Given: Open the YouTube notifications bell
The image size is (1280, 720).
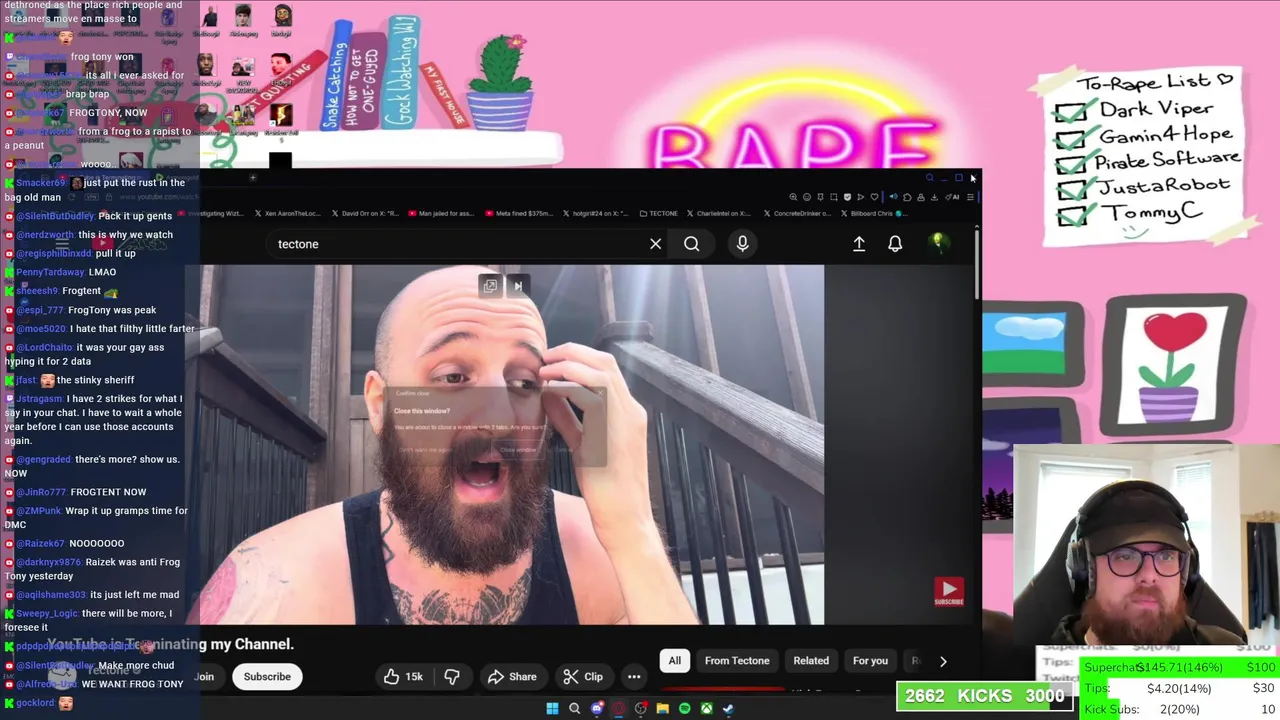Looking at the screenshot, I should [x=895, y=244].
